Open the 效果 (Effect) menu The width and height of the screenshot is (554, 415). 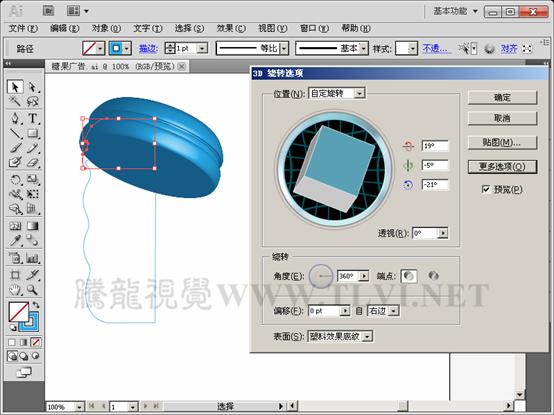point(231,28)
